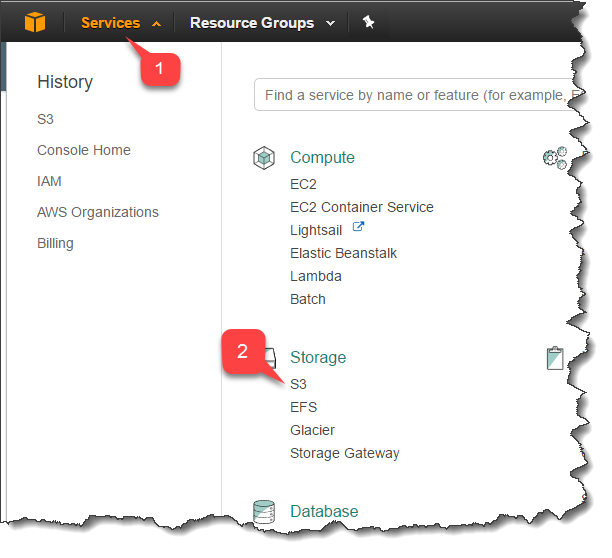The image size is (612, 558).
Task: Open S3 under Storage
Action: click(298, 384)
